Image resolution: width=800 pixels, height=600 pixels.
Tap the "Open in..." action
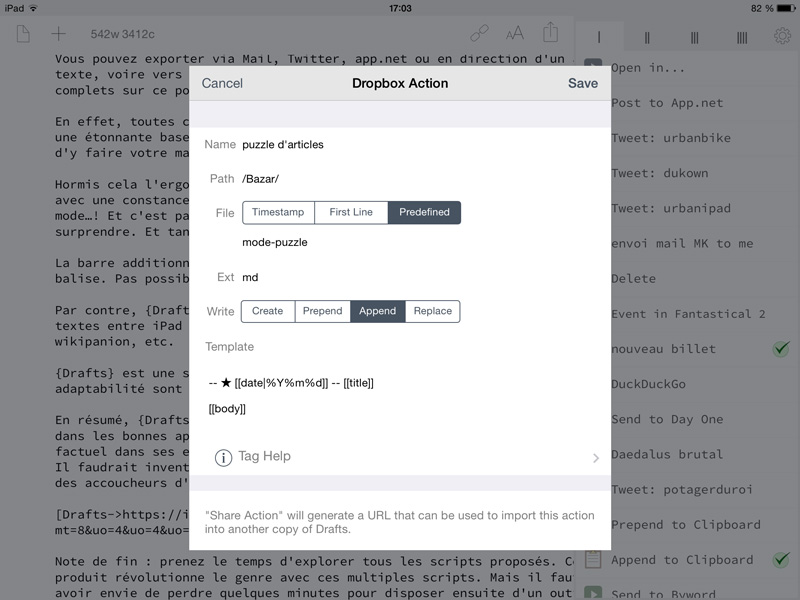pos(647,68)
